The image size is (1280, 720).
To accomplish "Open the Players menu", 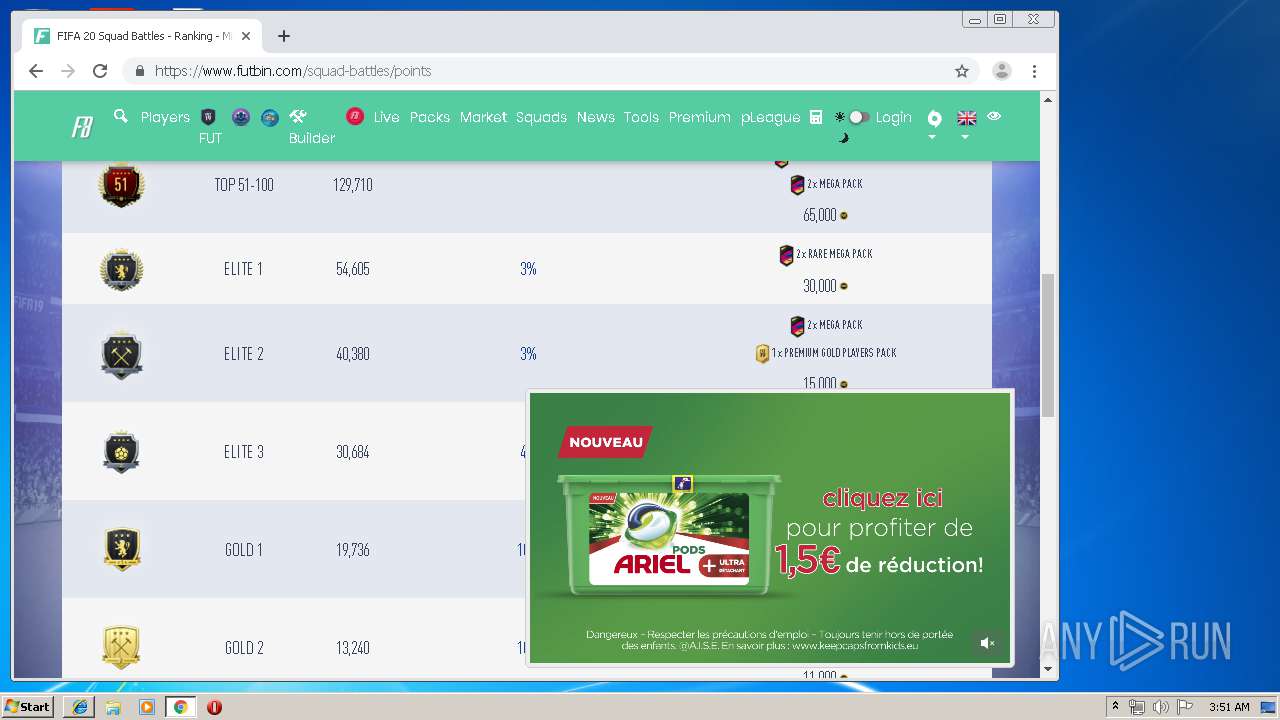I will (x=165, y=117).
